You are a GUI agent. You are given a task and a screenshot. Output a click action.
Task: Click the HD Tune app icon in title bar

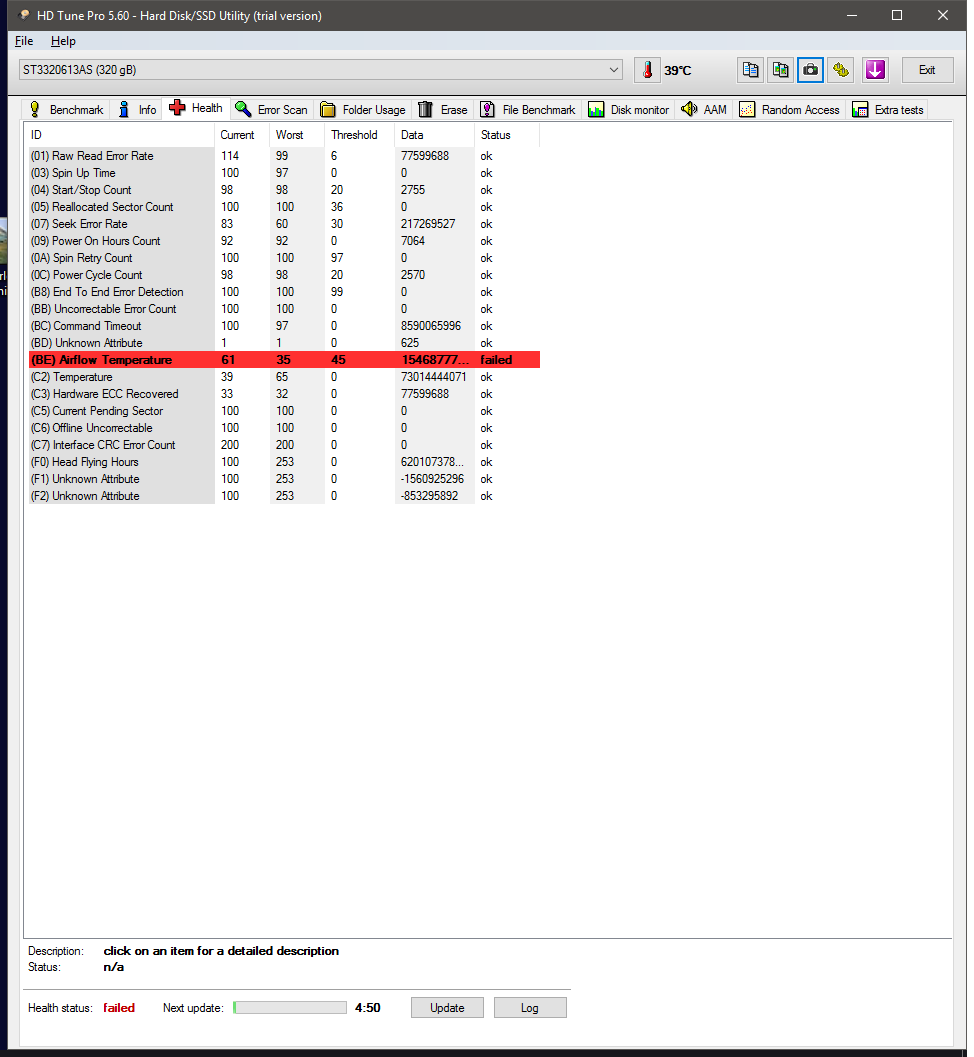click(x=24, y=15)
